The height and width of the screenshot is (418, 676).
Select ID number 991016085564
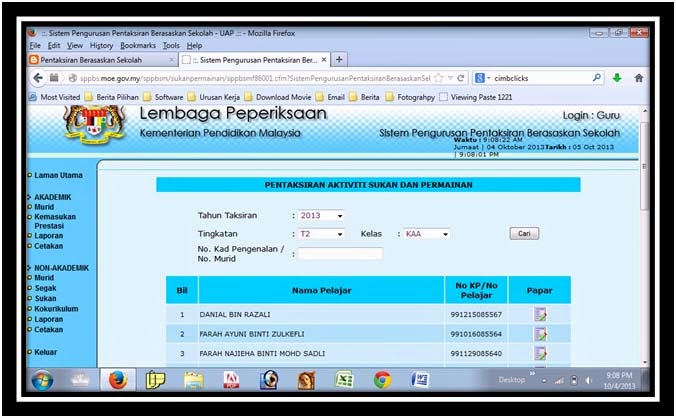pos(476,334)
